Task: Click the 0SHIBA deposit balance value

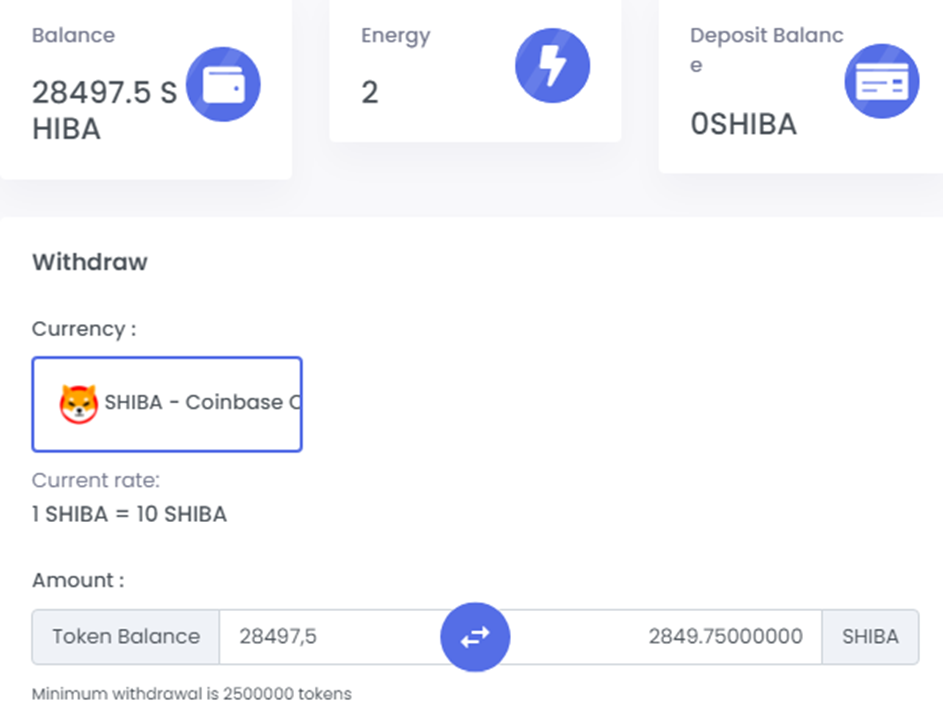Action: tap(743, 124)
